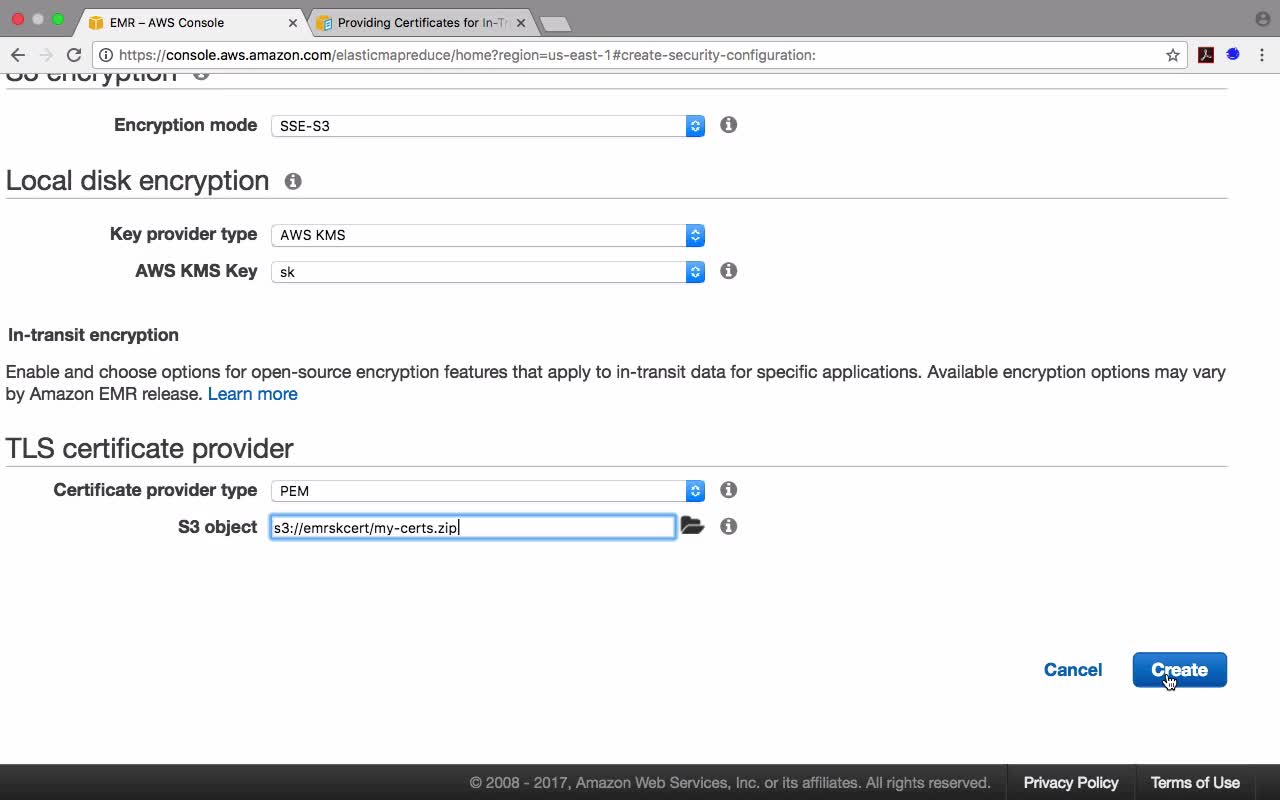
Task: Open the Terms of Use link
Action: pos(1195,783)
